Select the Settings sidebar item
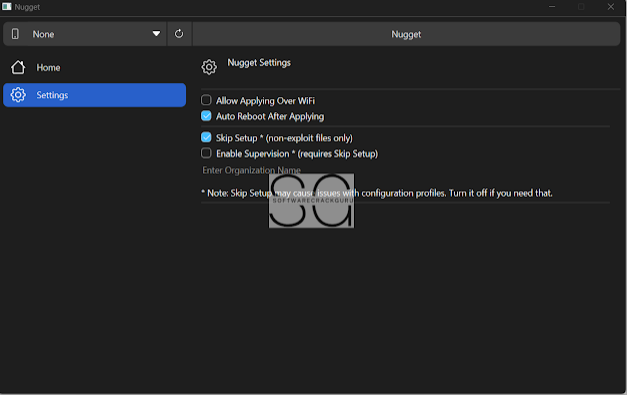The width and height of the screenshot is (627, 395). pyautogui.click(x=94, y=95)
